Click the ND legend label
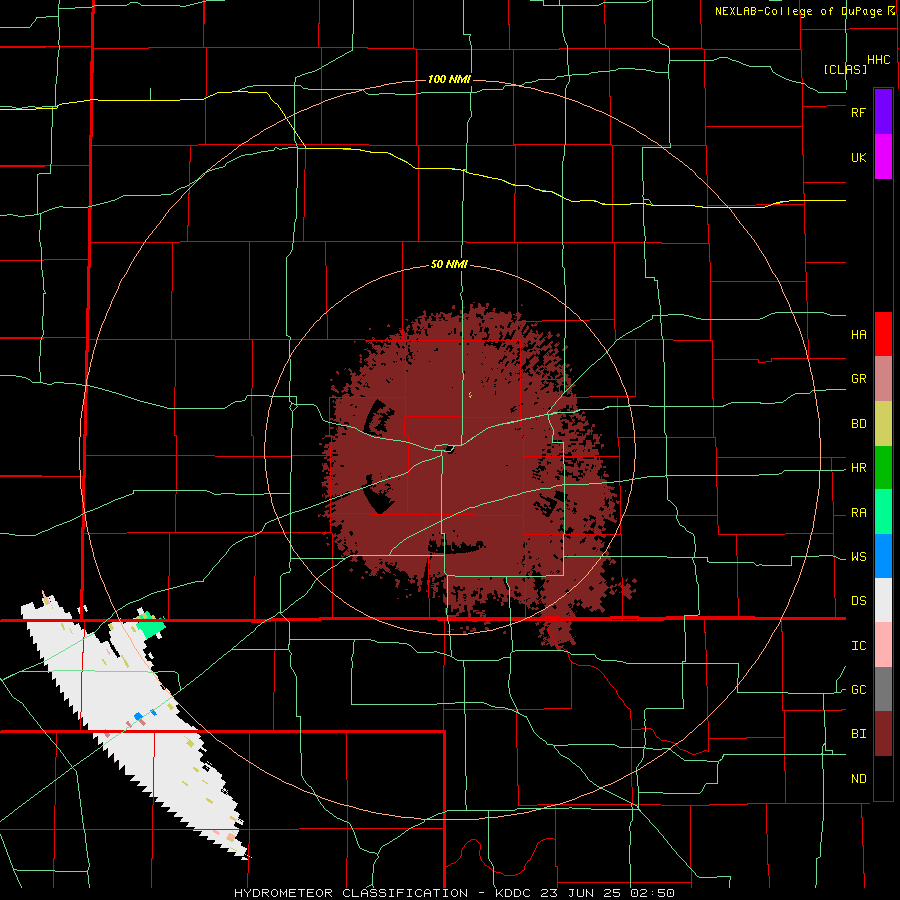The width and height of the screenshot is (900, 900). [x=858, y=779]
